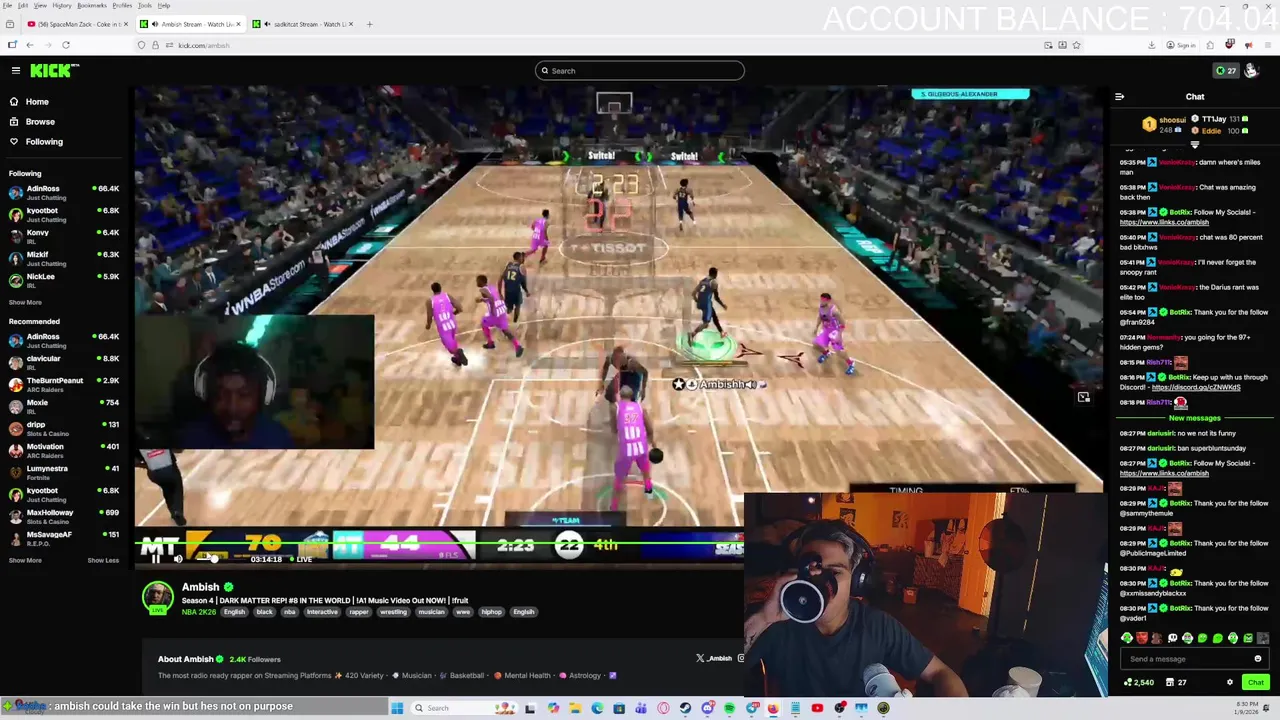This screenshot has width=1280, height=720.
Task: Open MaxHolloway recommended channel
Action: pyautogui.click(x=62, y=516)
